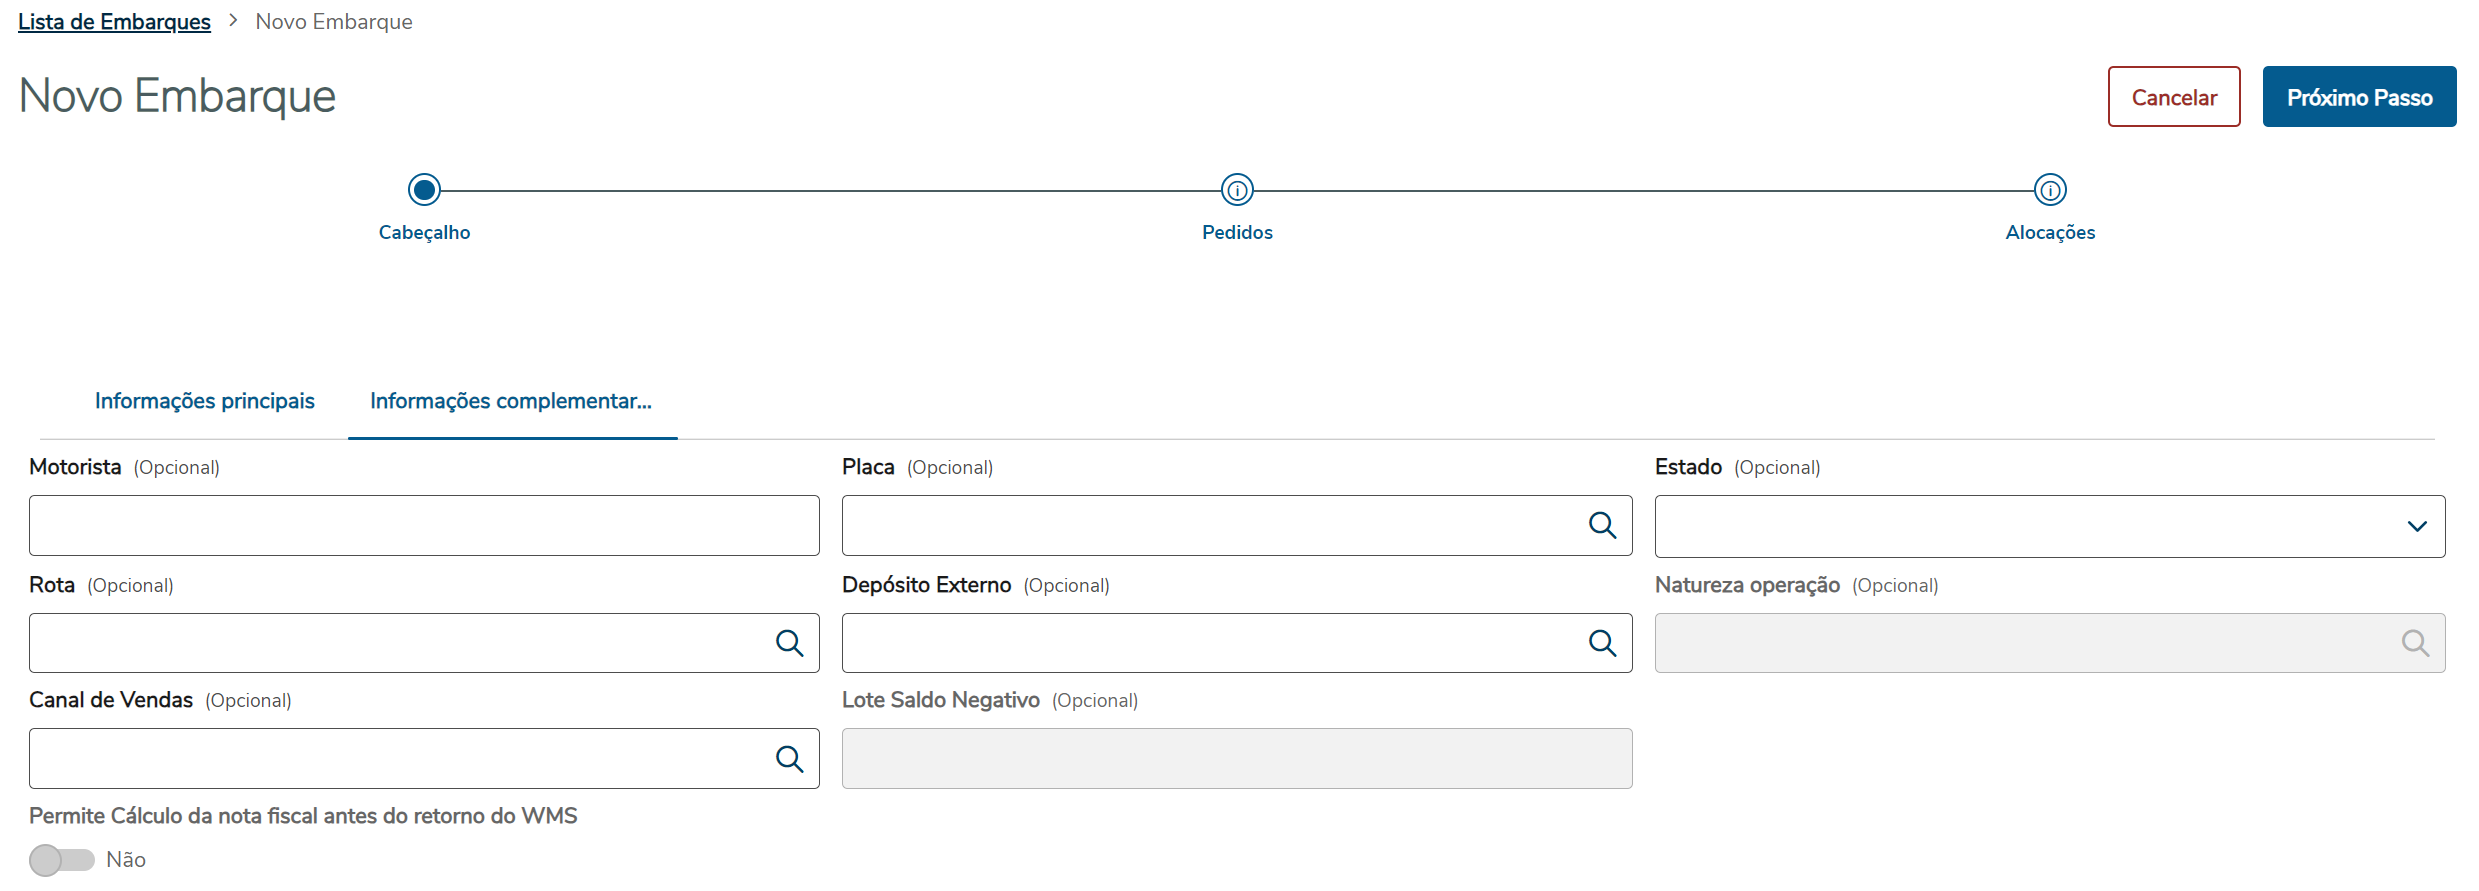The image size is (2479, 891).
Task: Go to the Pedidos step circle
Action: (x=1237, y=189)
